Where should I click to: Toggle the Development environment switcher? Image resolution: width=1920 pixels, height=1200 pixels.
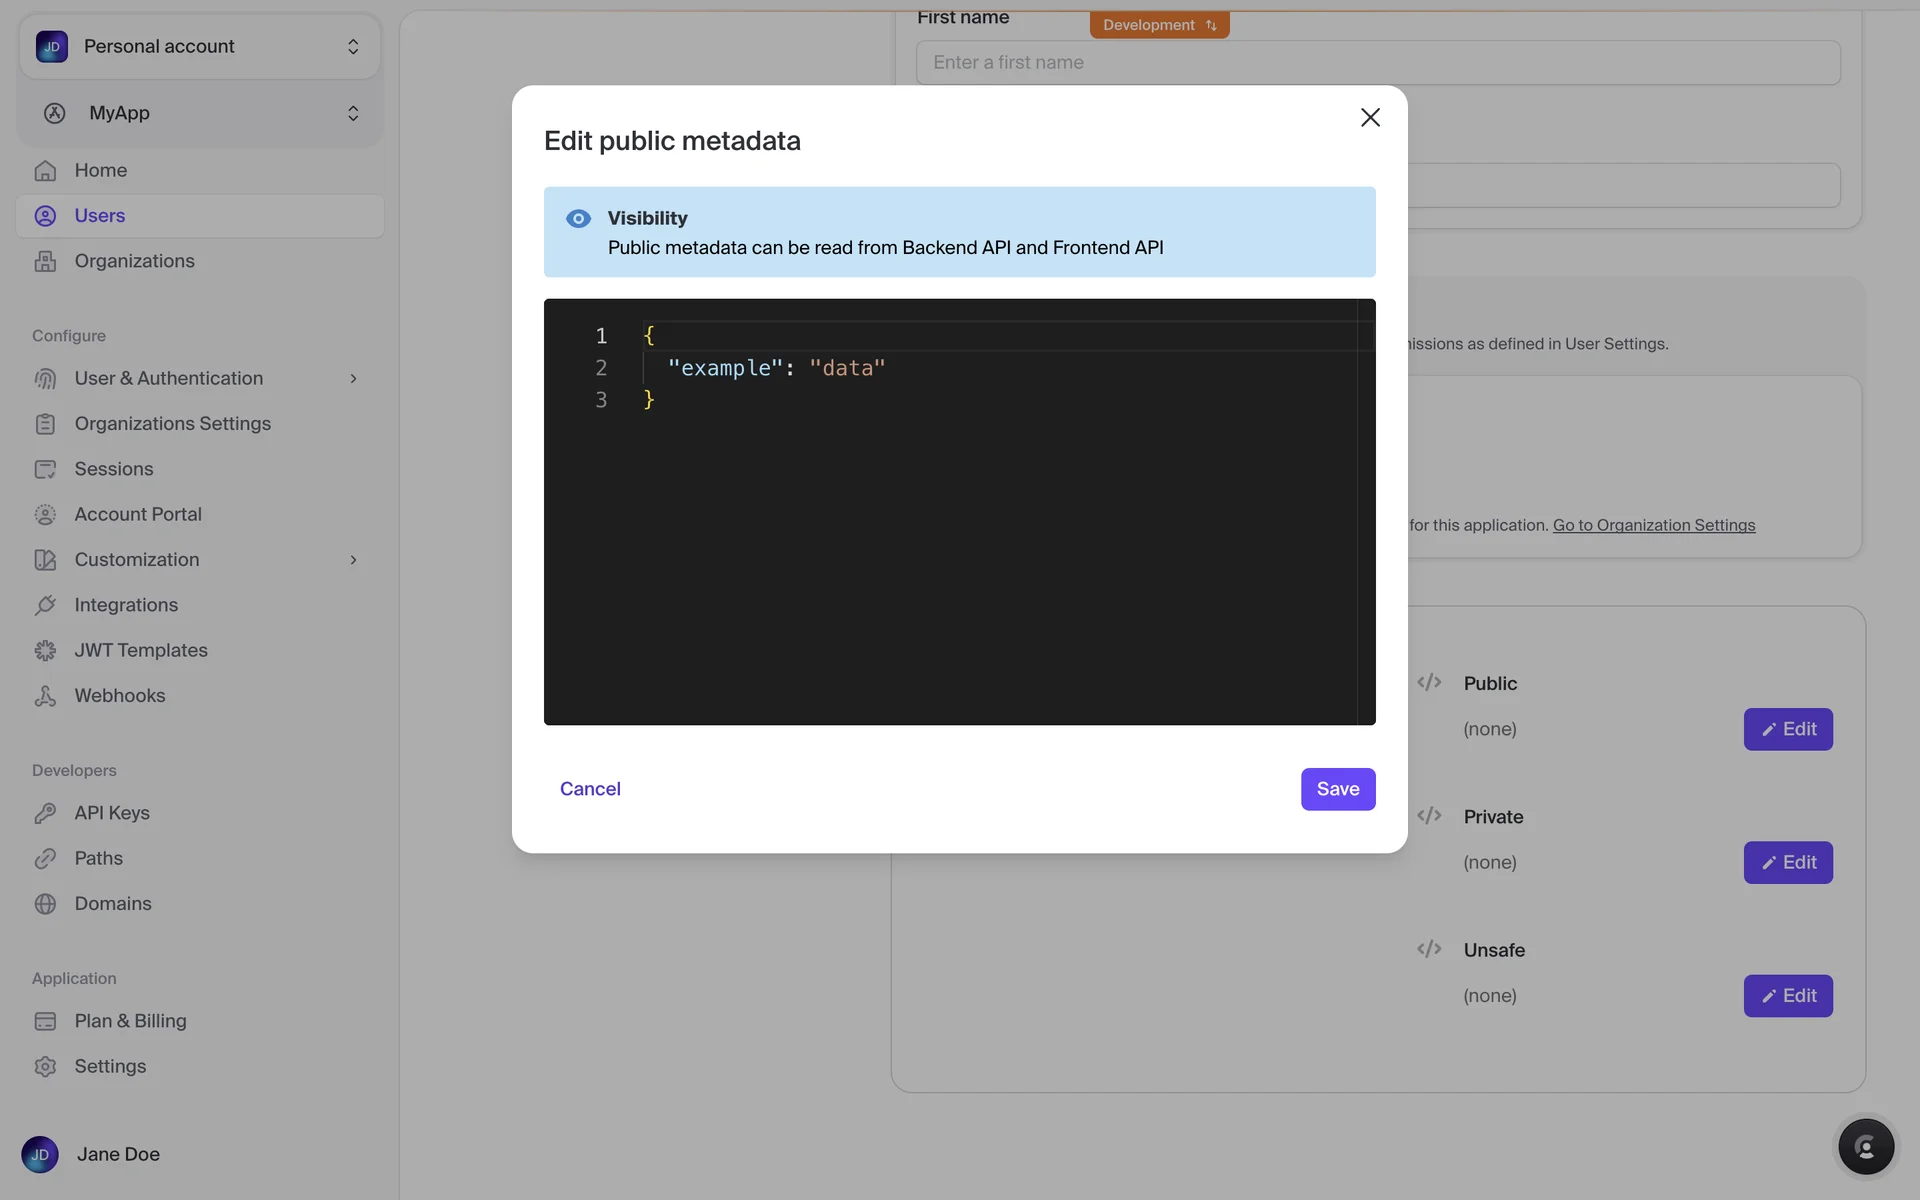(x=1159, y=25)
